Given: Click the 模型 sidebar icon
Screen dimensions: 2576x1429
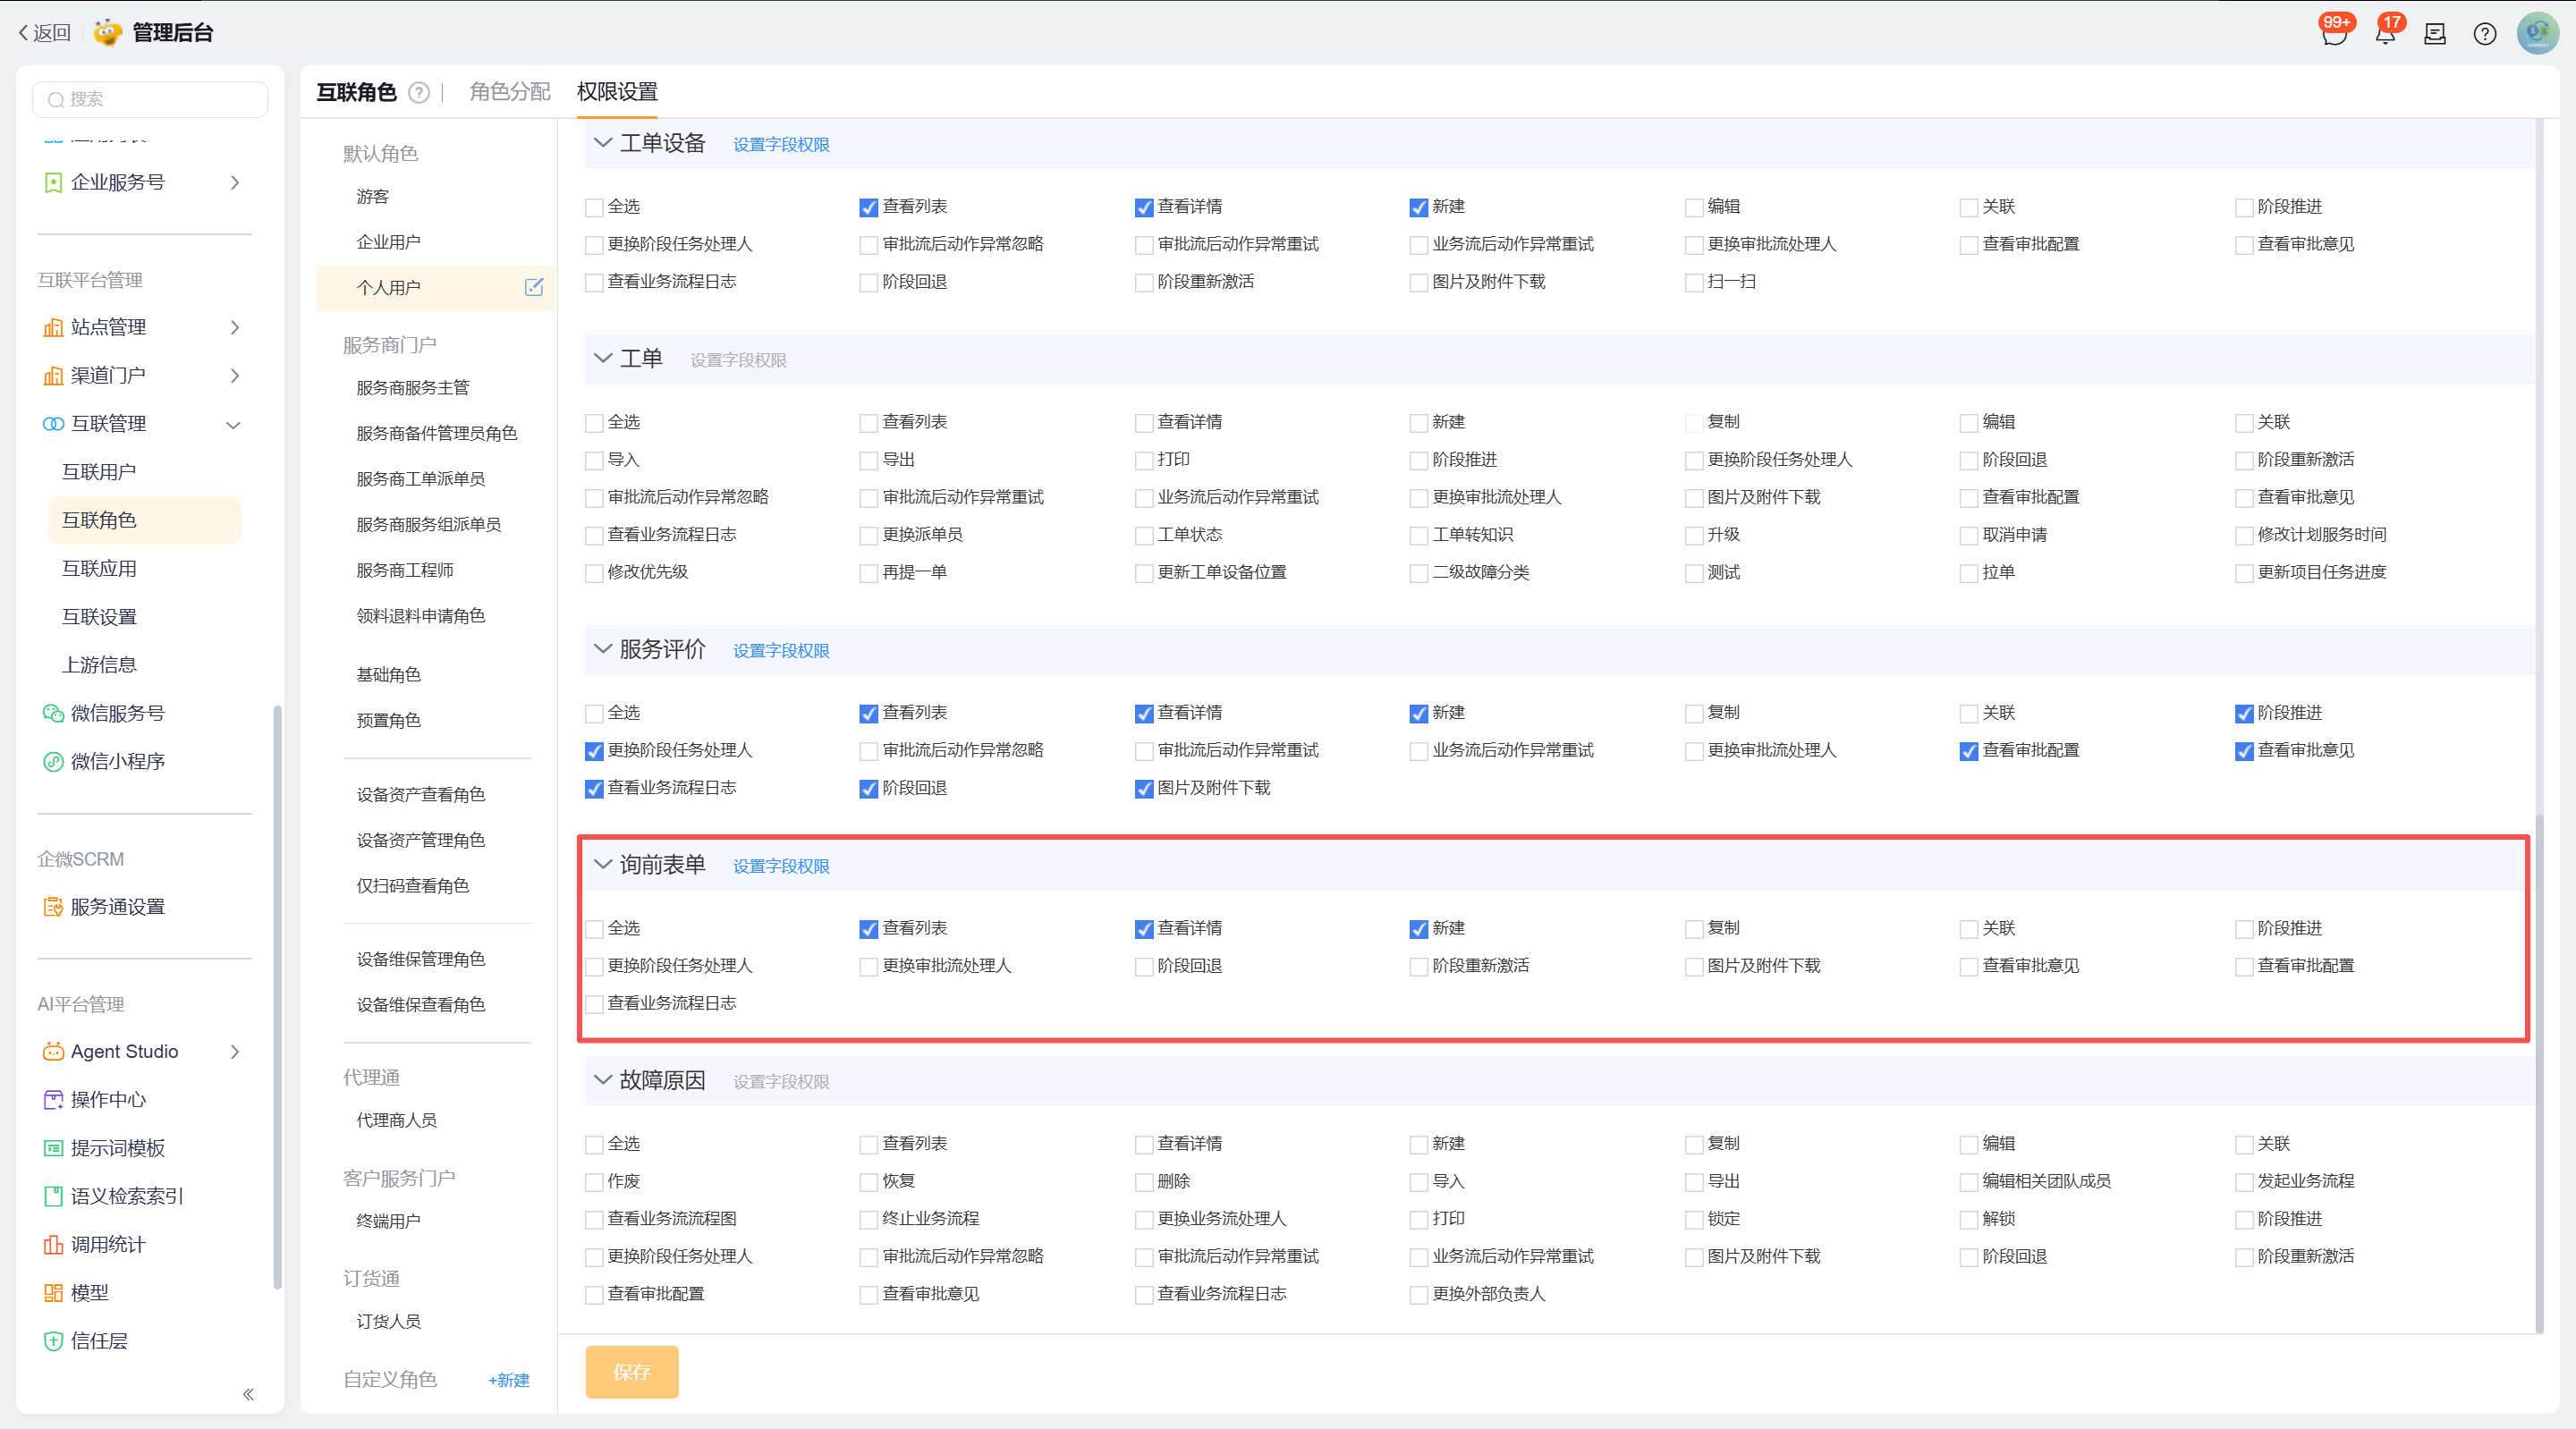Looking at the screenshot, I should (53, 1293).
